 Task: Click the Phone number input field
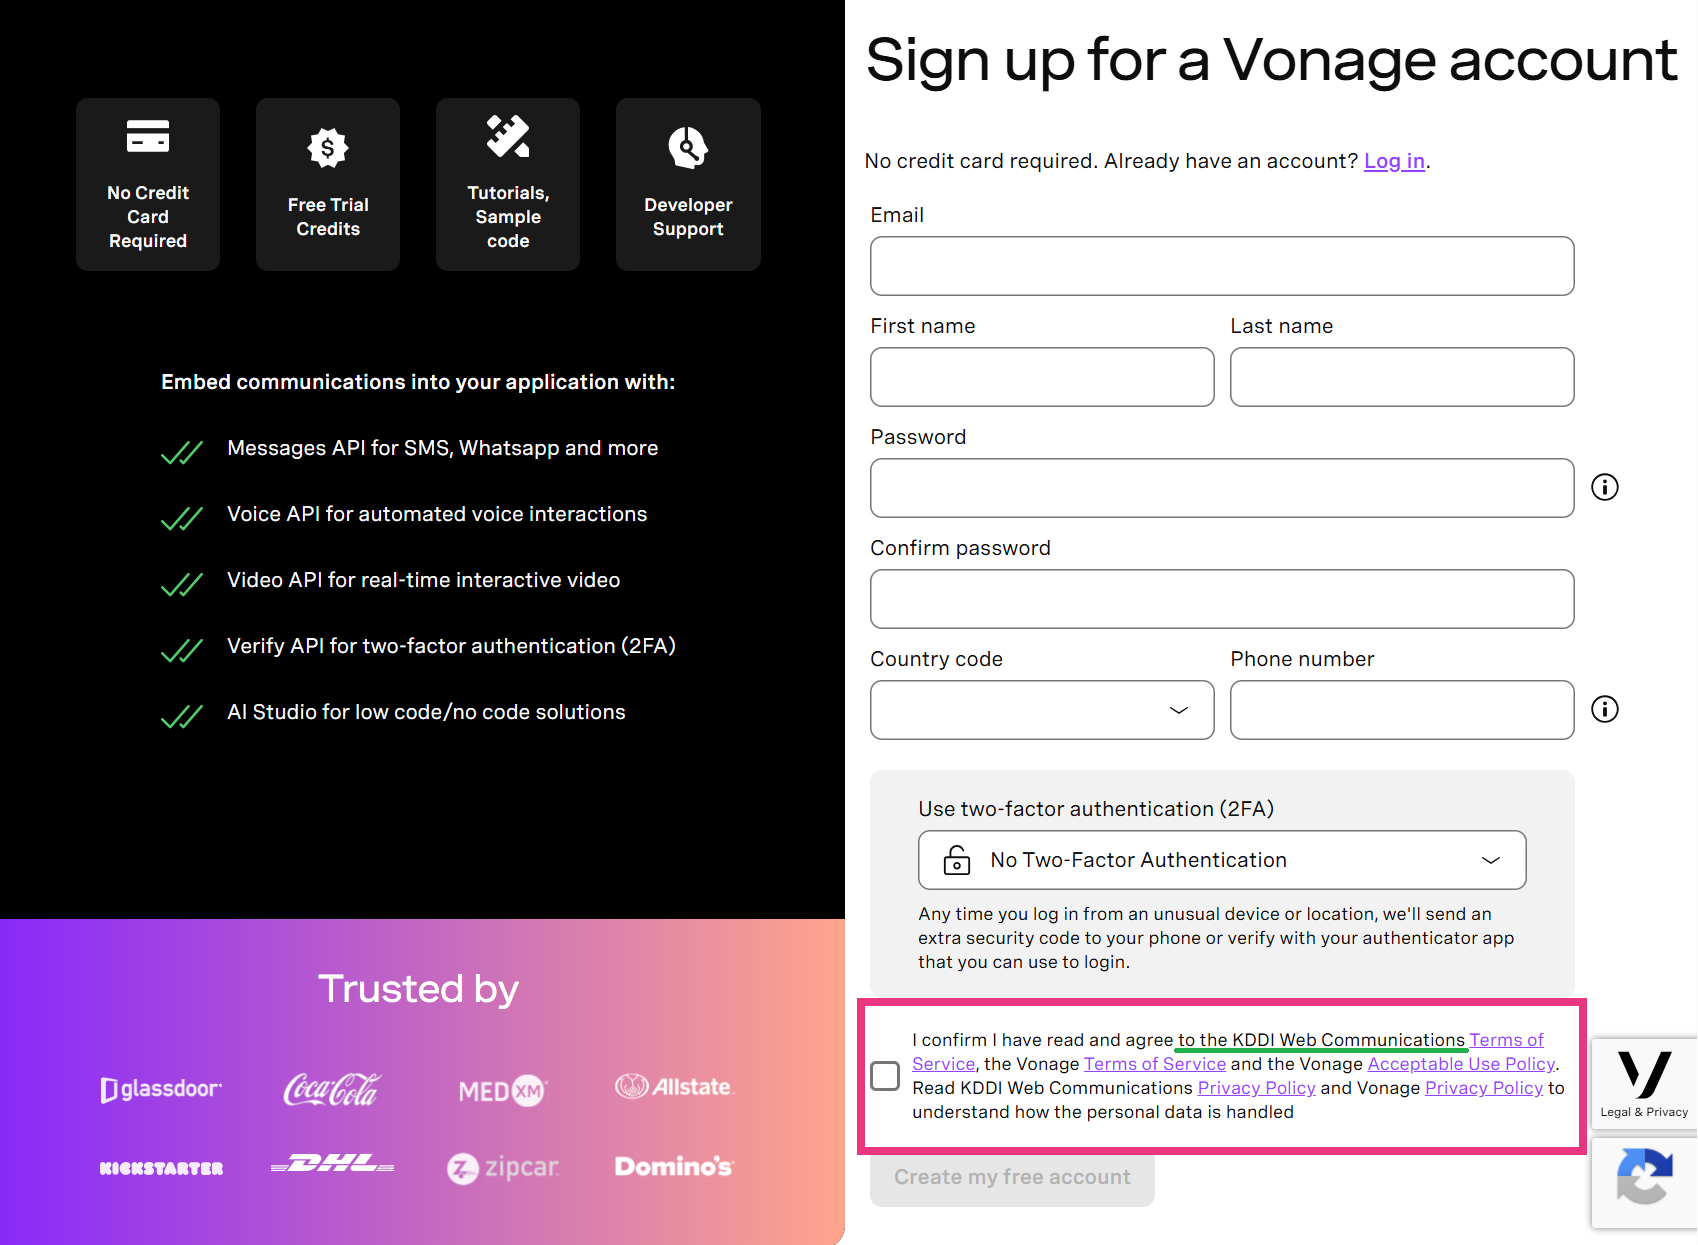1402,710
